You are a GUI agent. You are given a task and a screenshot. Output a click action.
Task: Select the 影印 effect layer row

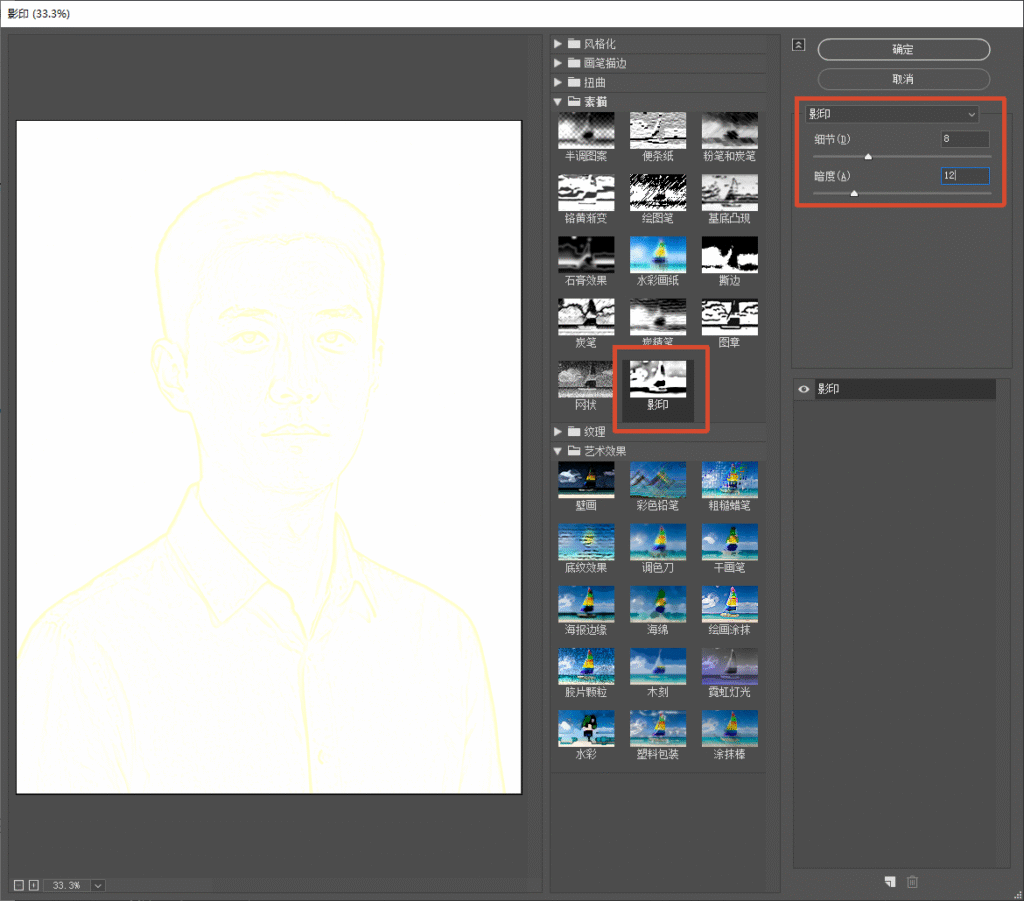905,389
